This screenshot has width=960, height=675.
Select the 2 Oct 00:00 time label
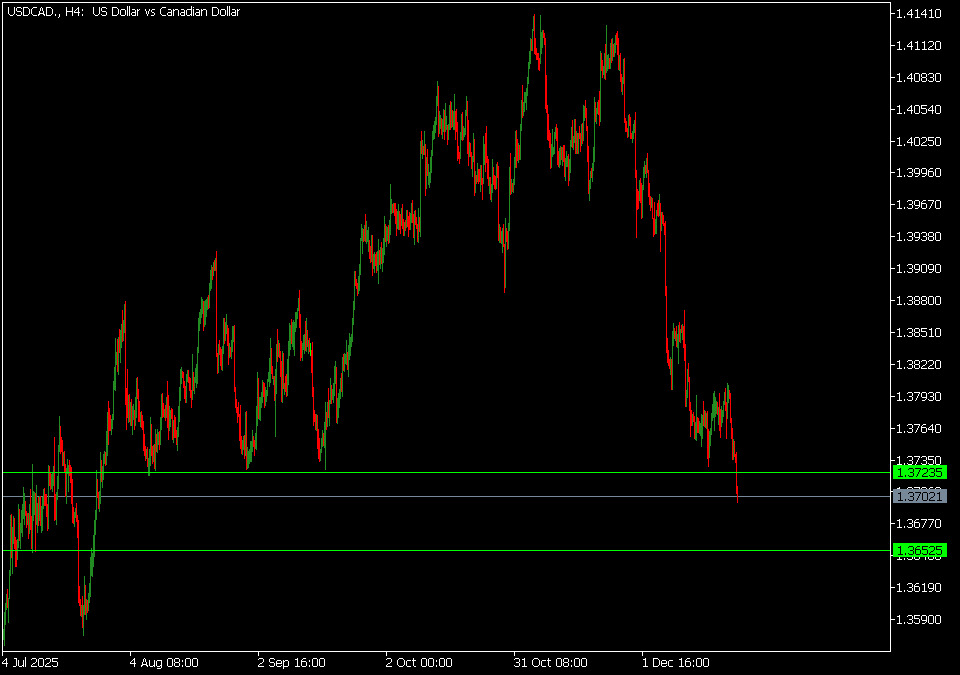point(420,662)
